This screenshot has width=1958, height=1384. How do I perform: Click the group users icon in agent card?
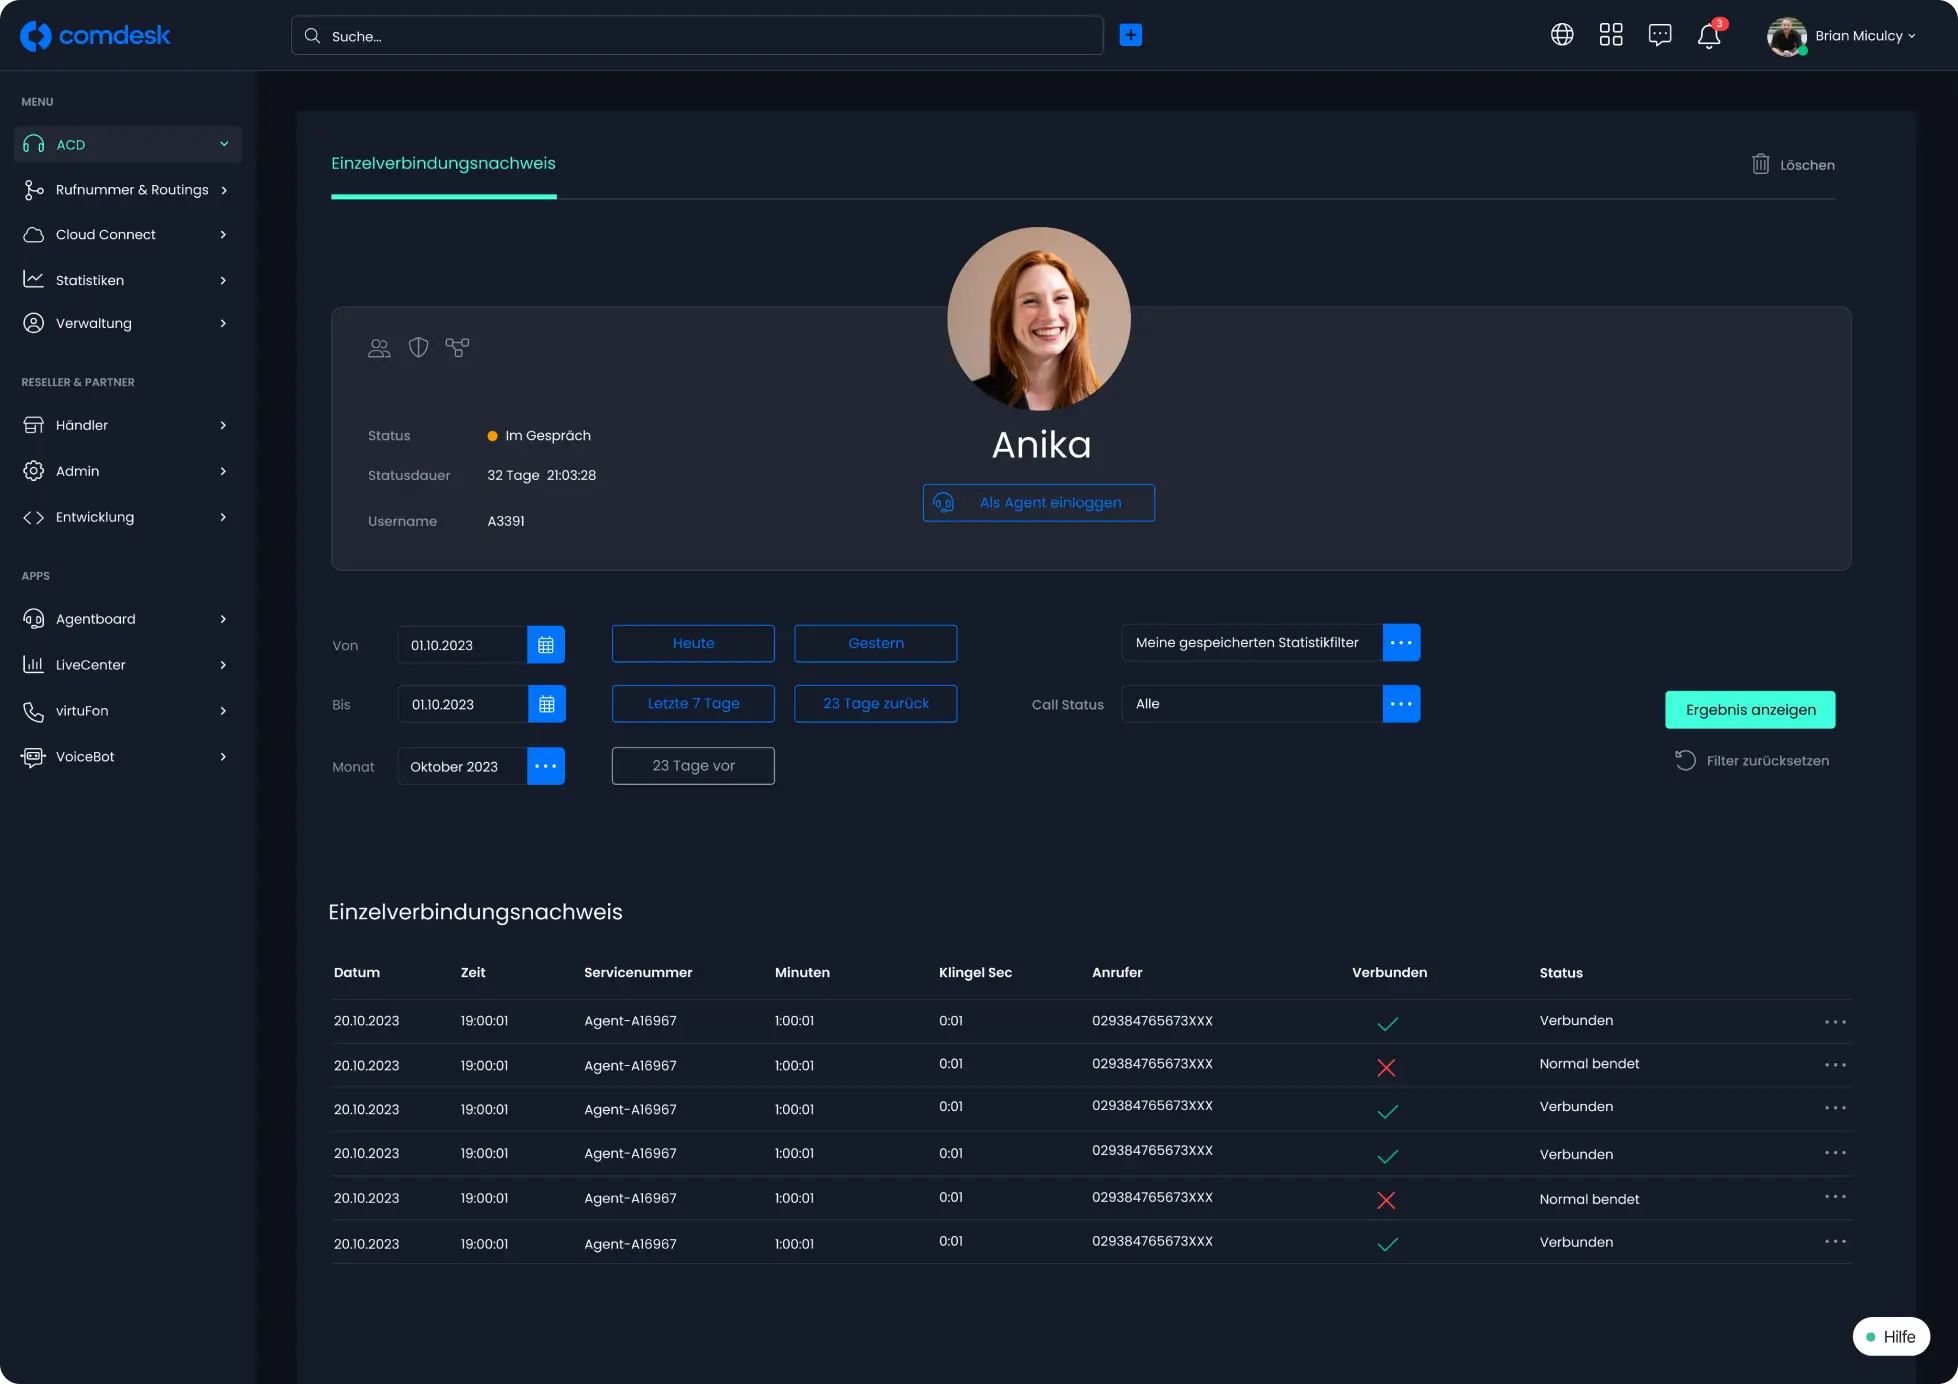(x=379, y=348)
